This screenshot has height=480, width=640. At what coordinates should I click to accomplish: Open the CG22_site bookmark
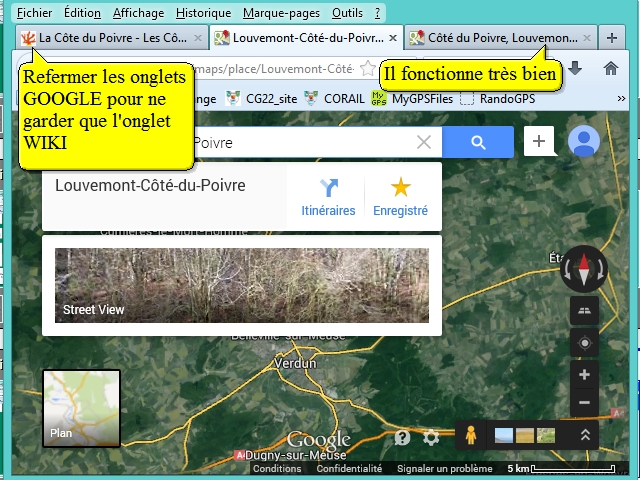[261, 99]
